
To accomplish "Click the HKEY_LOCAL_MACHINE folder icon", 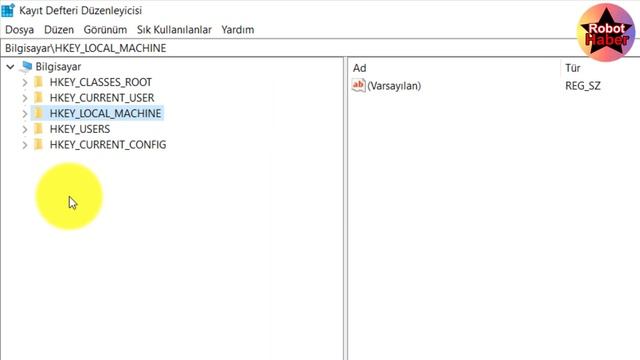I will pyautogui.click(x=38, y=113).
